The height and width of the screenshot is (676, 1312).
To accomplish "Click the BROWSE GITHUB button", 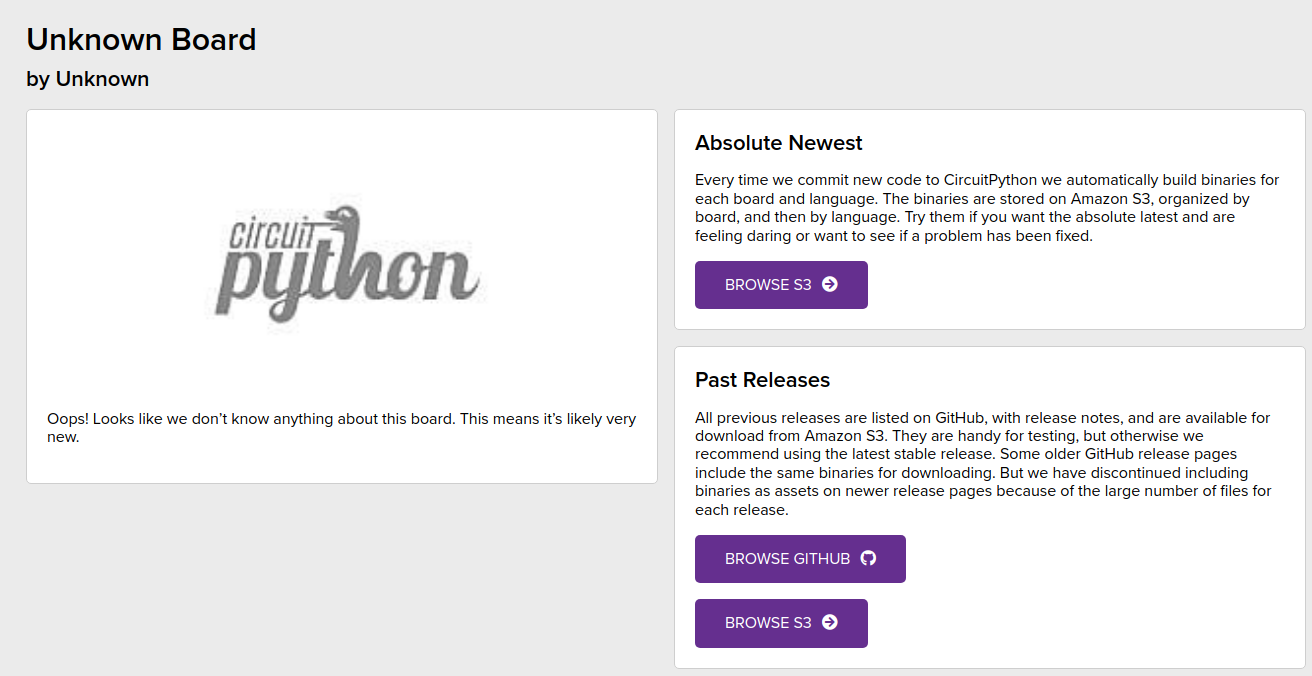I will click(x=800, y=558).
